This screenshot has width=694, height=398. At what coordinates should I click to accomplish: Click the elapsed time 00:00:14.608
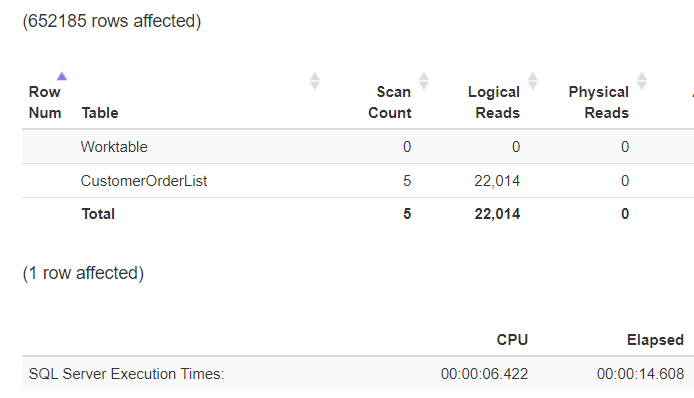(x=640, y=374)
